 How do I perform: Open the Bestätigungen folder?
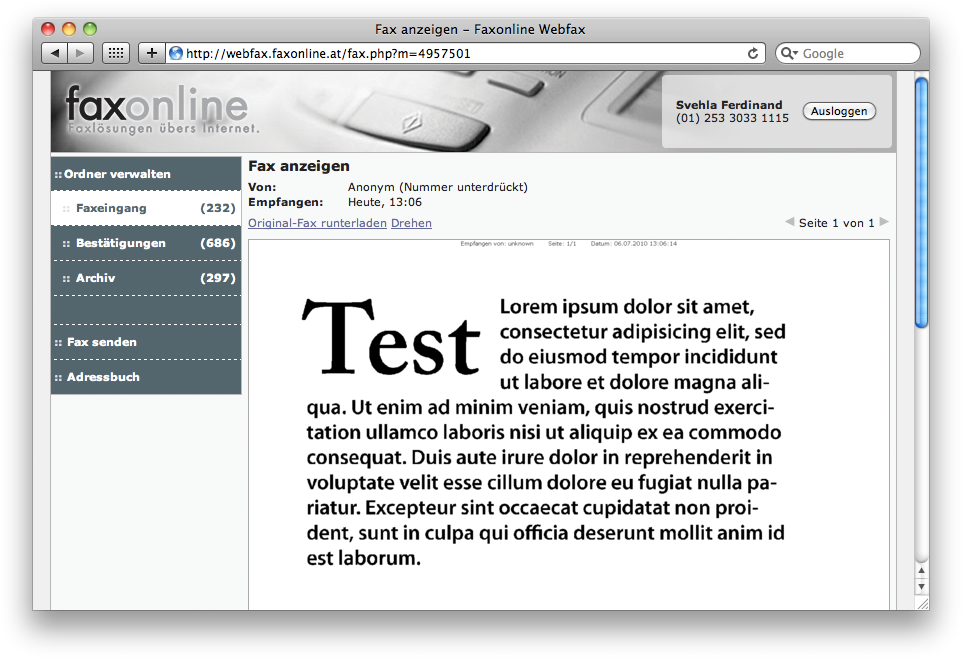[146, 243]
